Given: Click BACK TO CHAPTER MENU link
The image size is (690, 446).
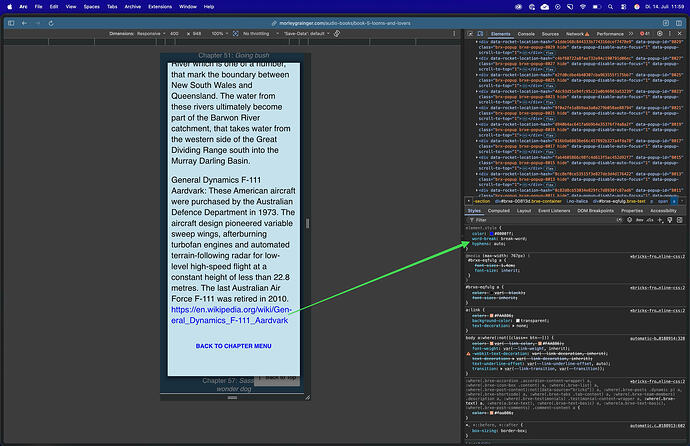Looking at the screenshot, I should [x=233, y=346].
